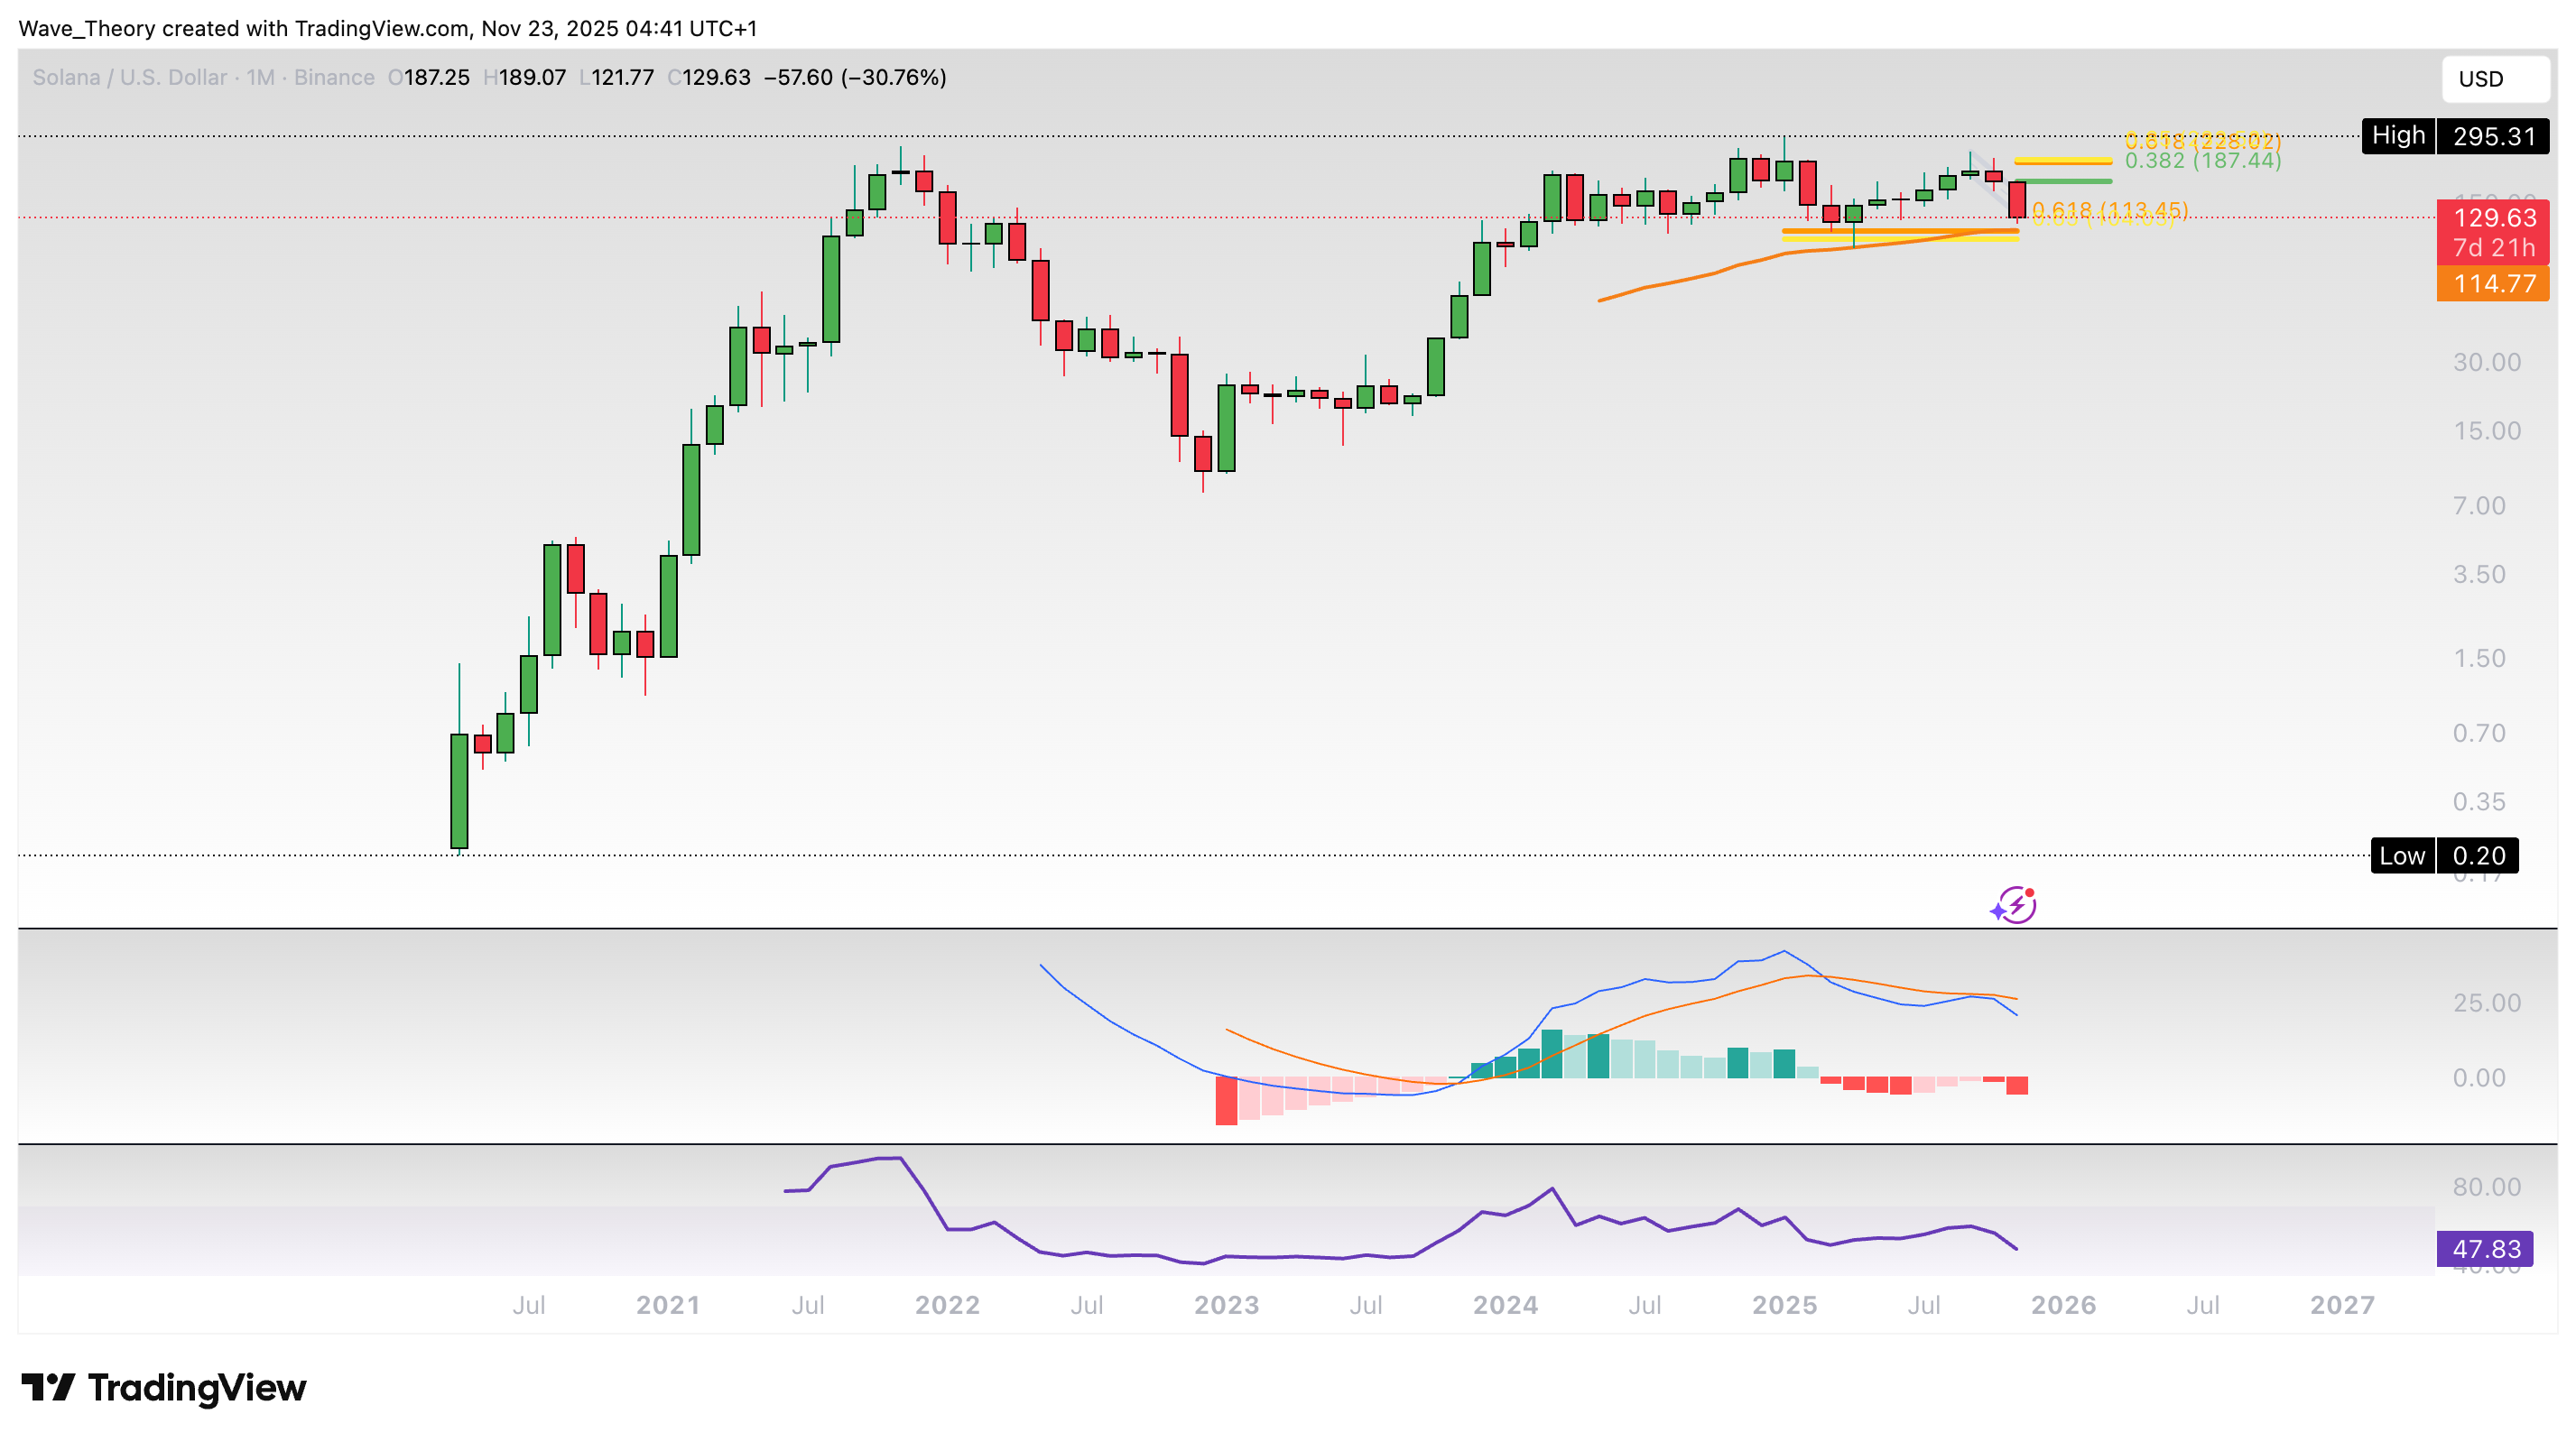The height and width of the screenshot is (1442, 2576).
Task: Click the purple 47.83 RSI value tag
Action: (x=2485, y=1249)
